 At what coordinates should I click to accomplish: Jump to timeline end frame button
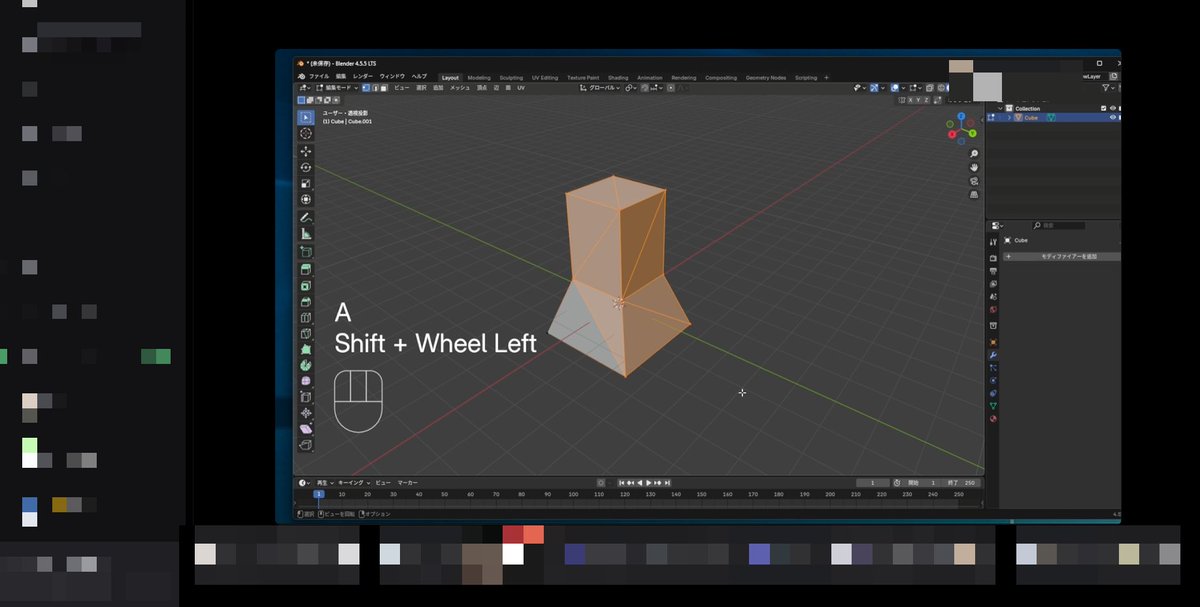[668, 482]
